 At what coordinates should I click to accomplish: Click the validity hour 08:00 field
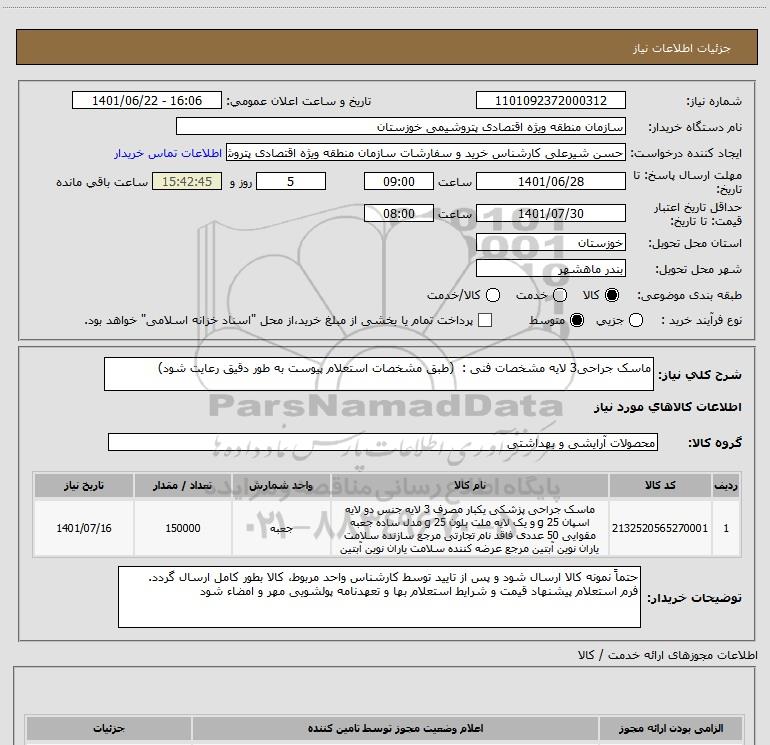point(399,214)
